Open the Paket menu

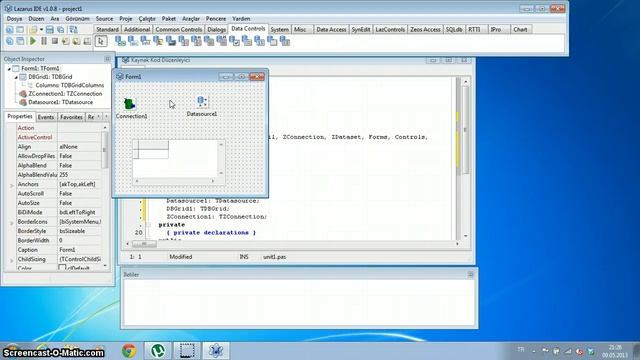click(169, 19)
